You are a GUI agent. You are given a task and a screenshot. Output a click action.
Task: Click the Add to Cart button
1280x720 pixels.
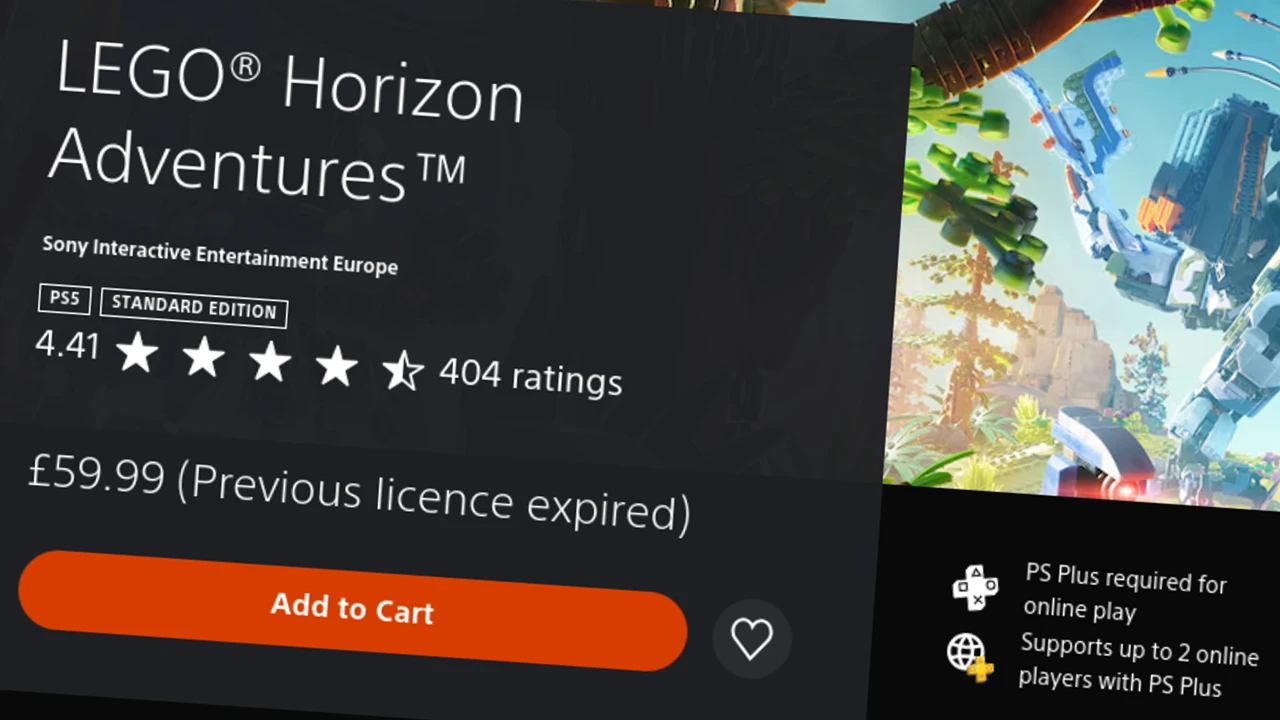click(353, 608)
